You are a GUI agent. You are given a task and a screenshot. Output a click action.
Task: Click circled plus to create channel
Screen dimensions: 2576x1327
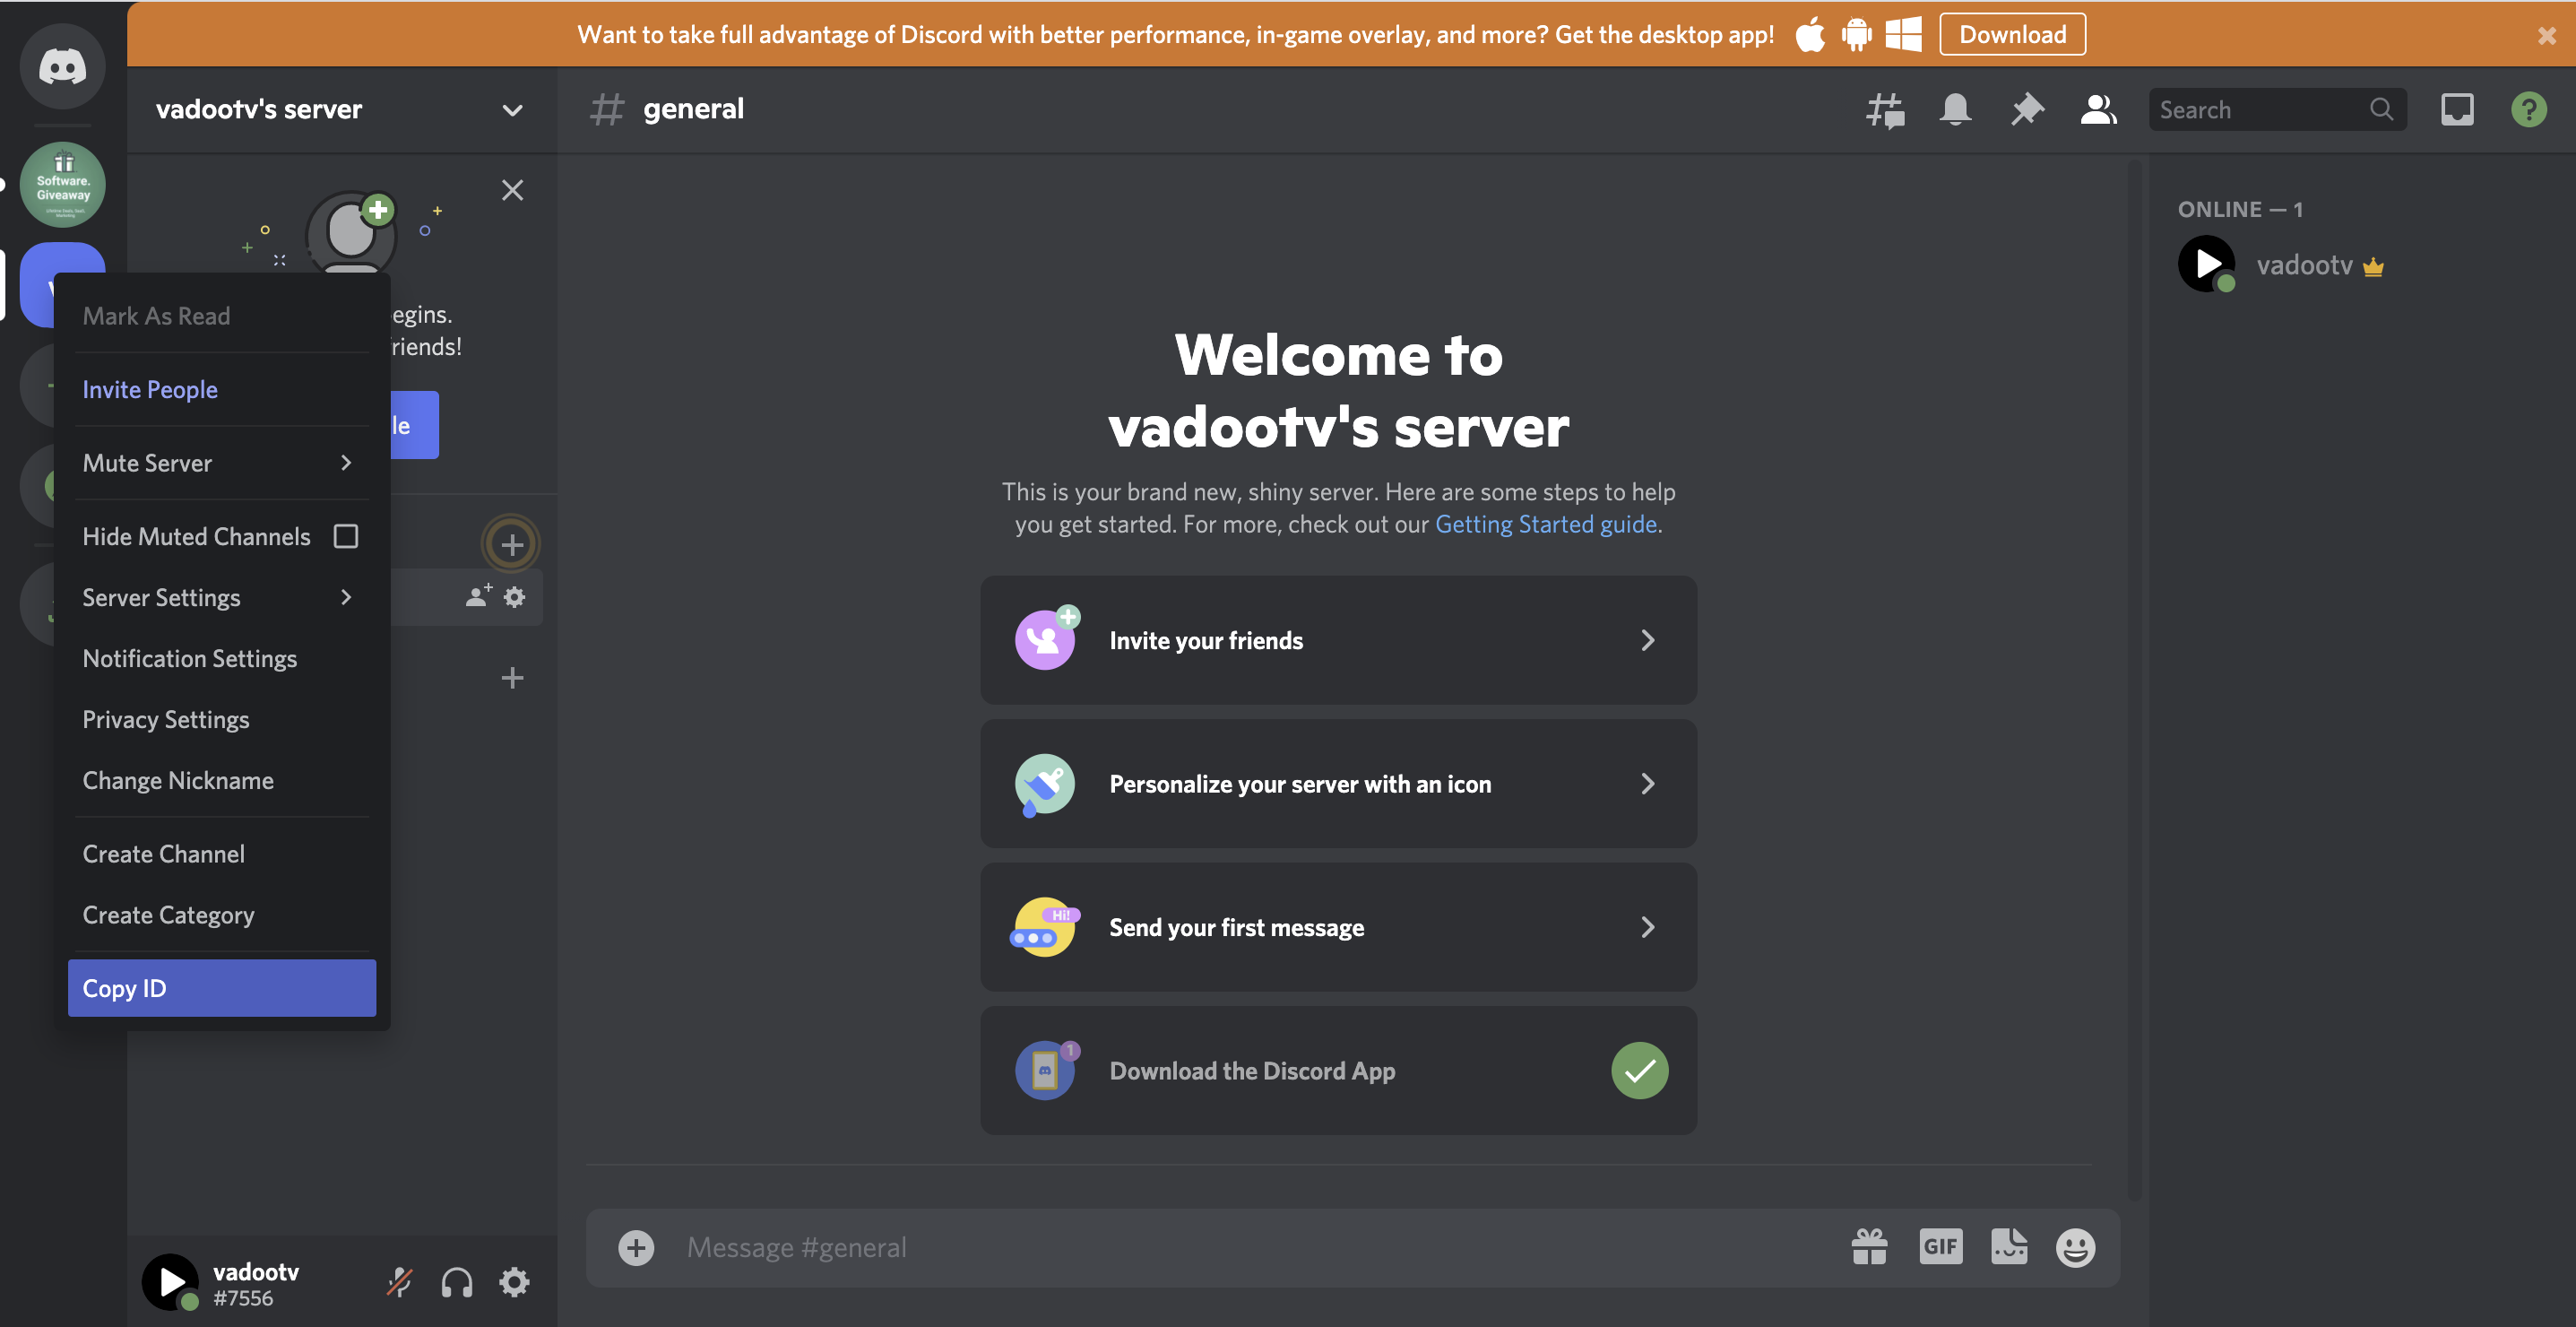pyautogui.click(x=512, y=544)
